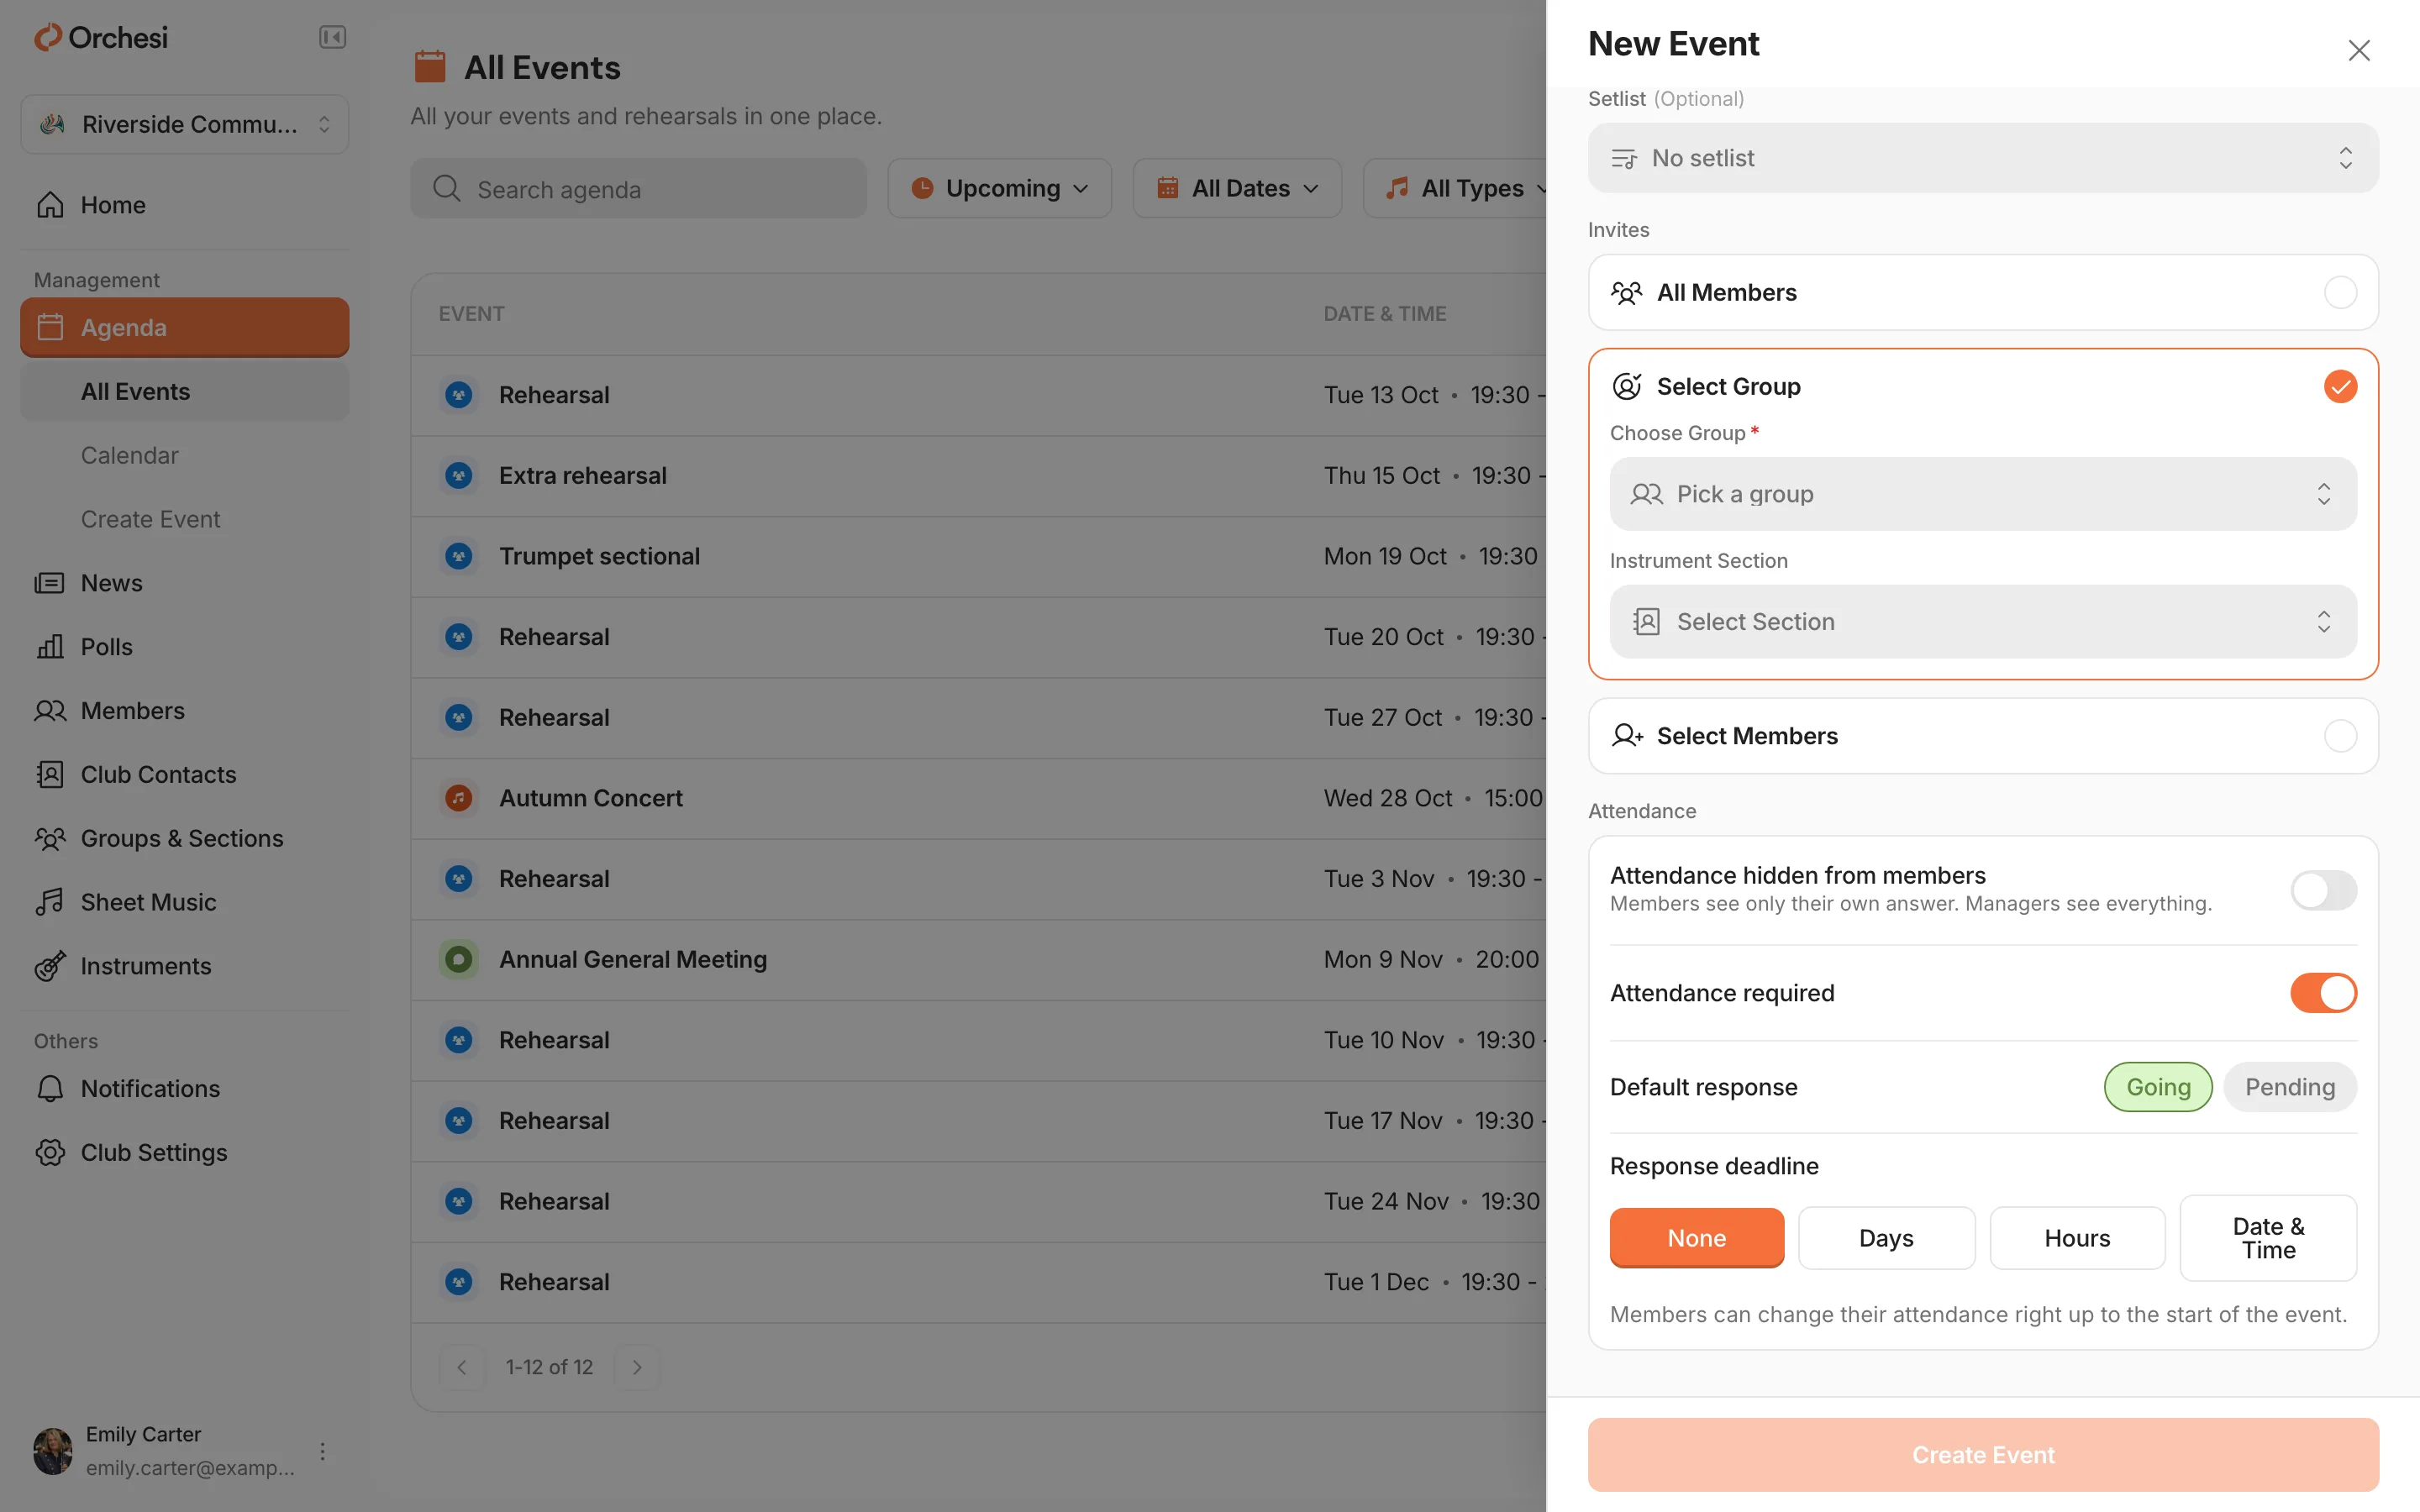The image size is (2420, 1512).
Task: Click Emily Carter's avatar
Action: tap(53, 1451)
